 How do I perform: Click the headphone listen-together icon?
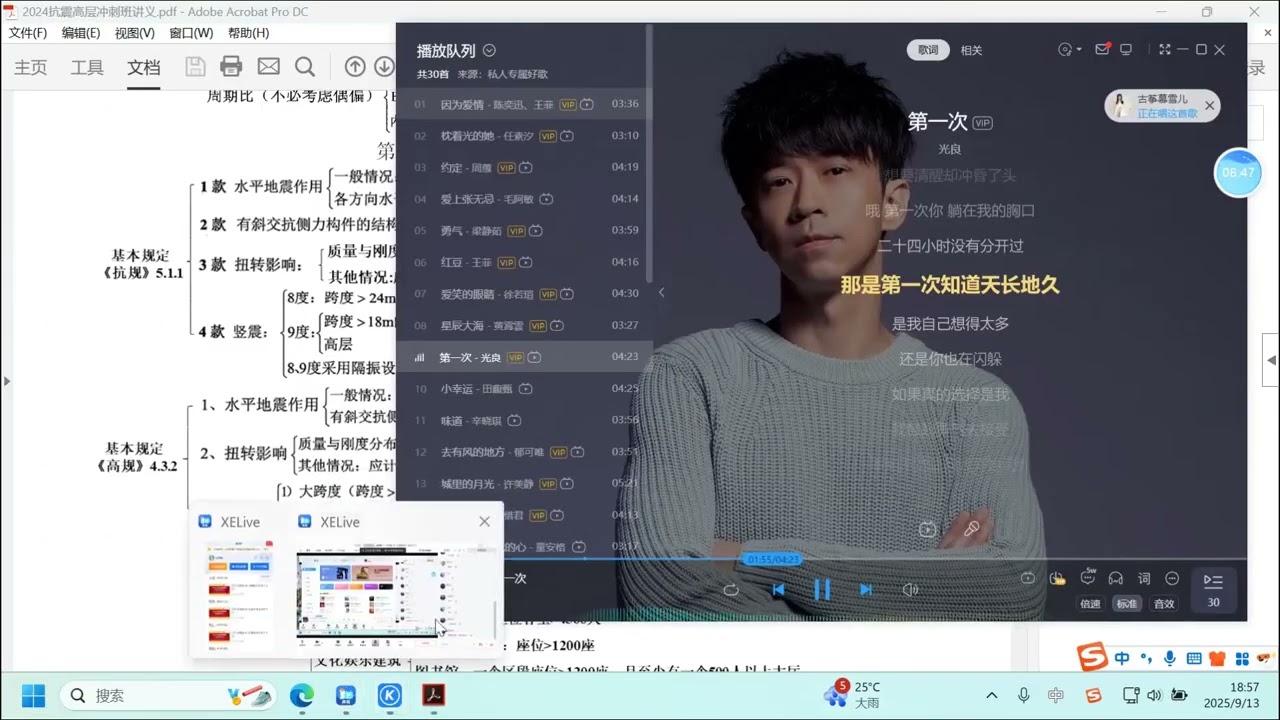point(1116,578)
